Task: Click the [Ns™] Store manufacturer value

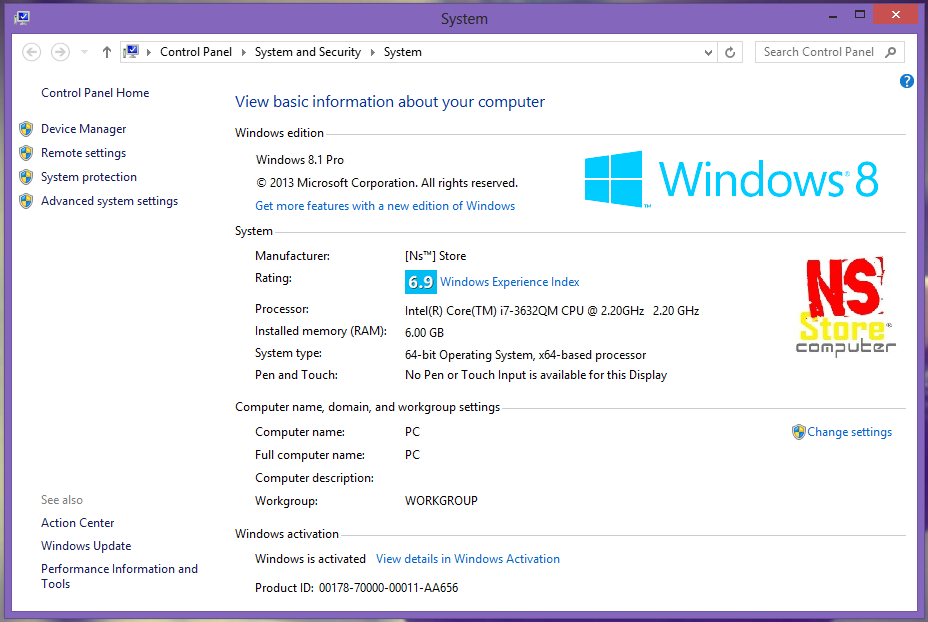Action: [x=436, y=256]
